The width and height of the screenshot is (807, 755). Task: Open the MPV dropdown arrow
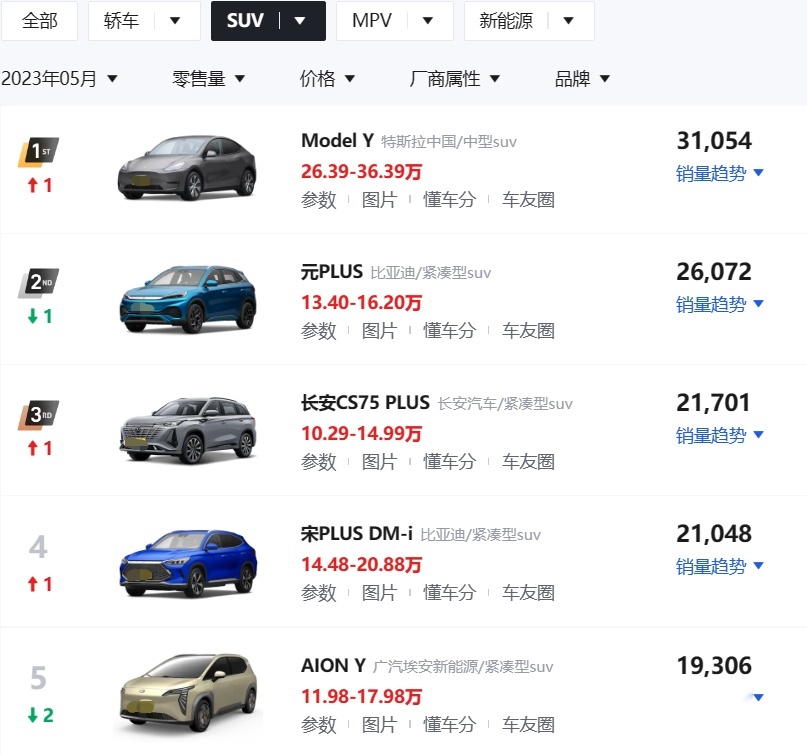(x=428, y=21)
